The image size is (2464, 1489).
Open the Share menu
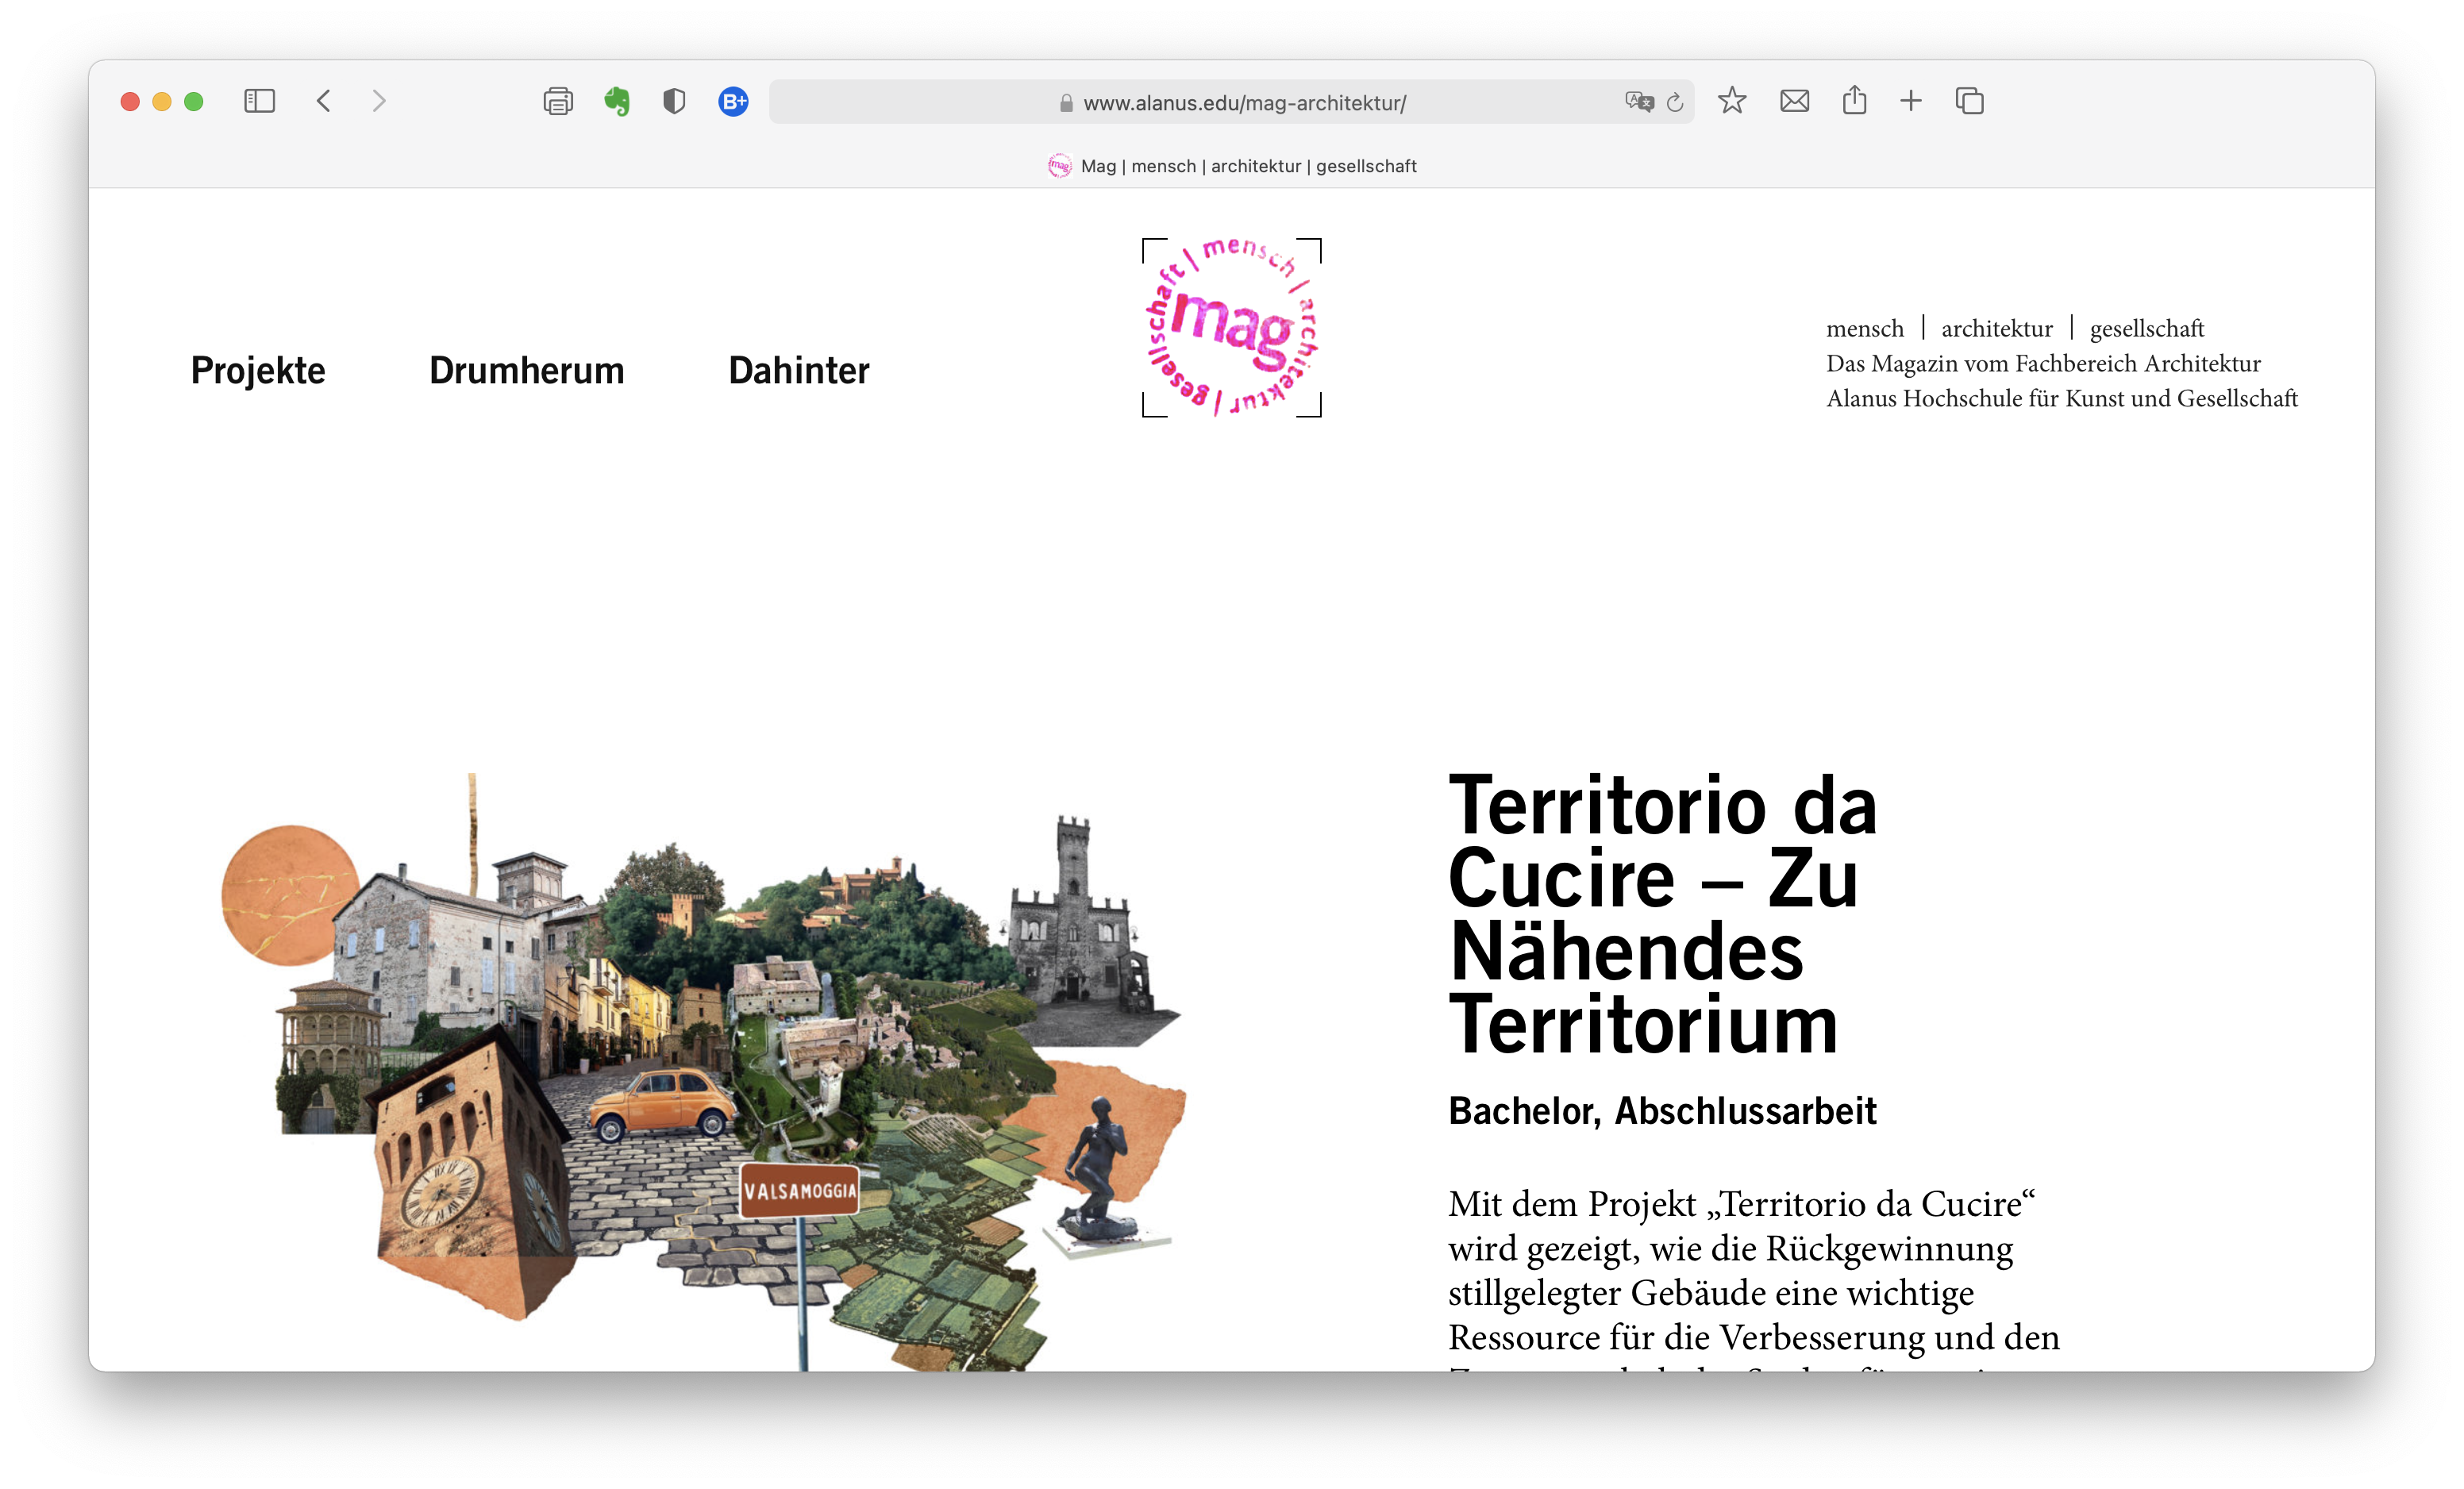click(1855, 100)
